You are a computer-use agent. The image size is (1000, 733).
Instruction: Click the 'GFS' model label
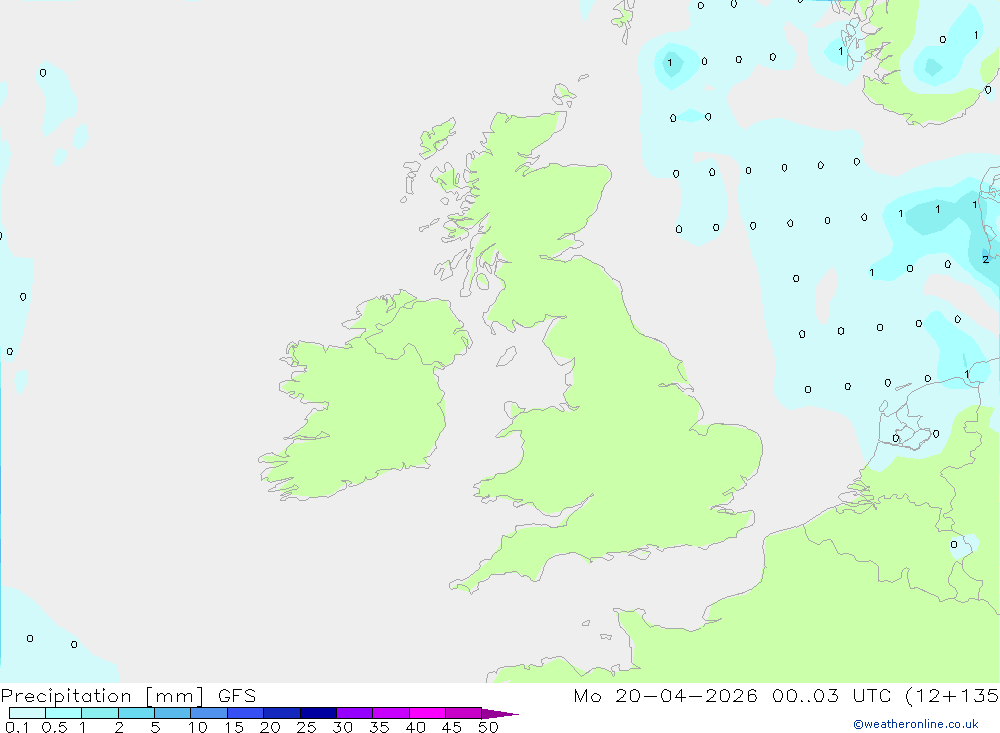(x=237, y=695)
